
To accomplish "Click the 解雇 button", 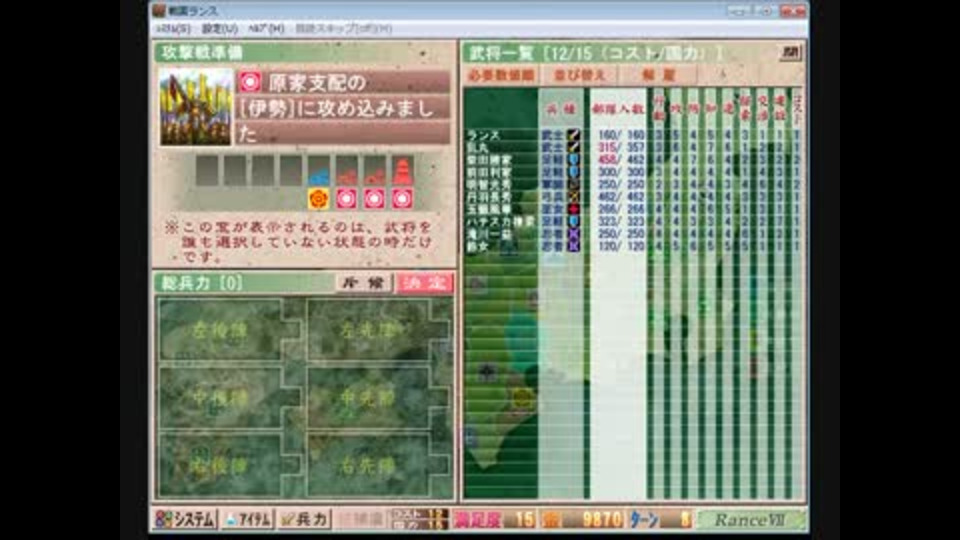I will pos(658,75).
